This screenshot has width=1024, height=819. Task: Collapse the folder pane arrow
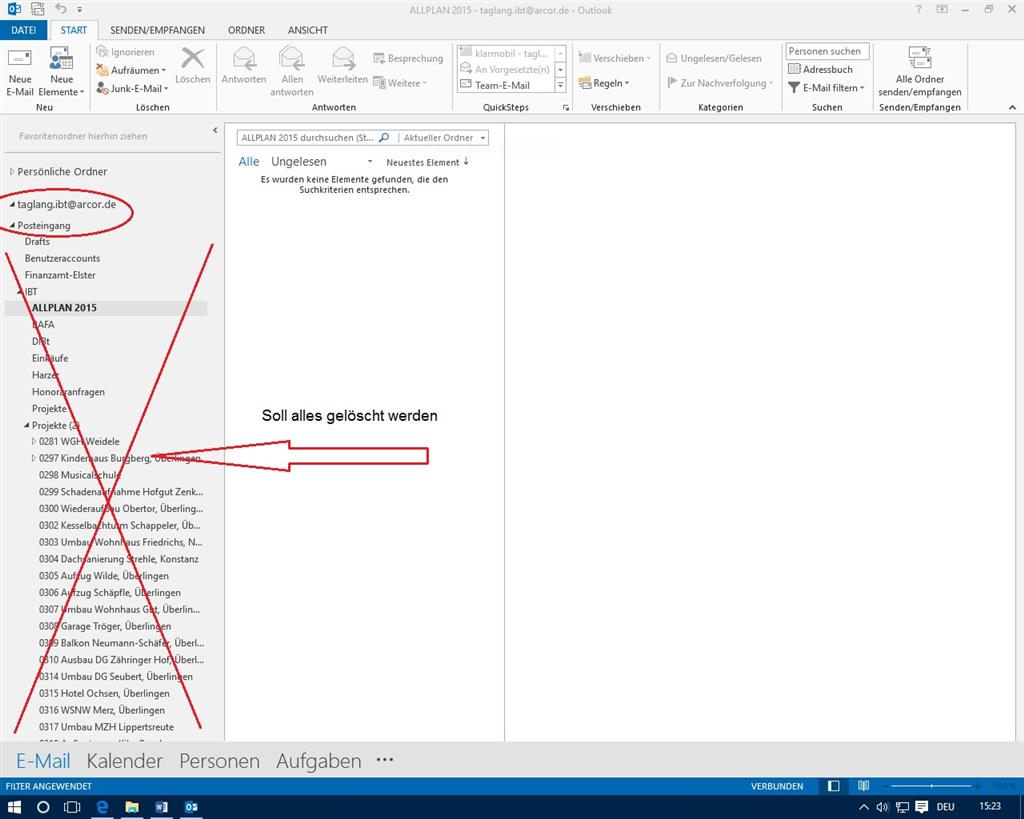point(215,130)
